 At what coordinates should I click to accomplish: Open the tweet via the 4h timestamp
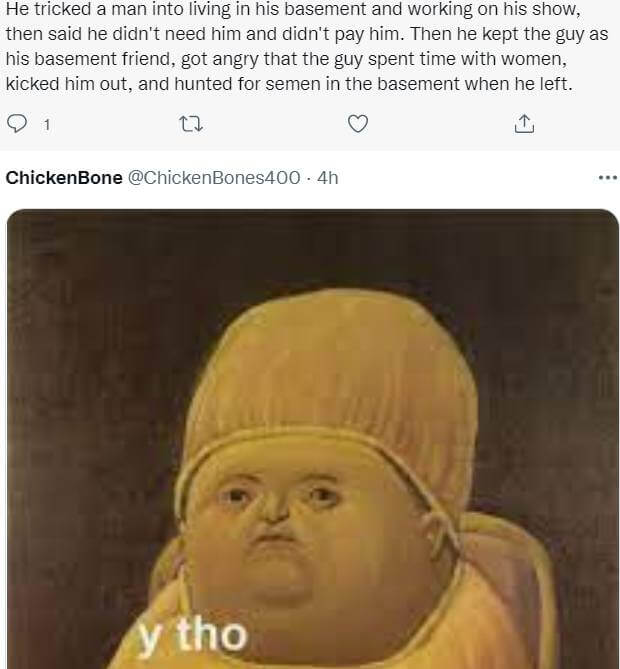(x=327, y=177)
